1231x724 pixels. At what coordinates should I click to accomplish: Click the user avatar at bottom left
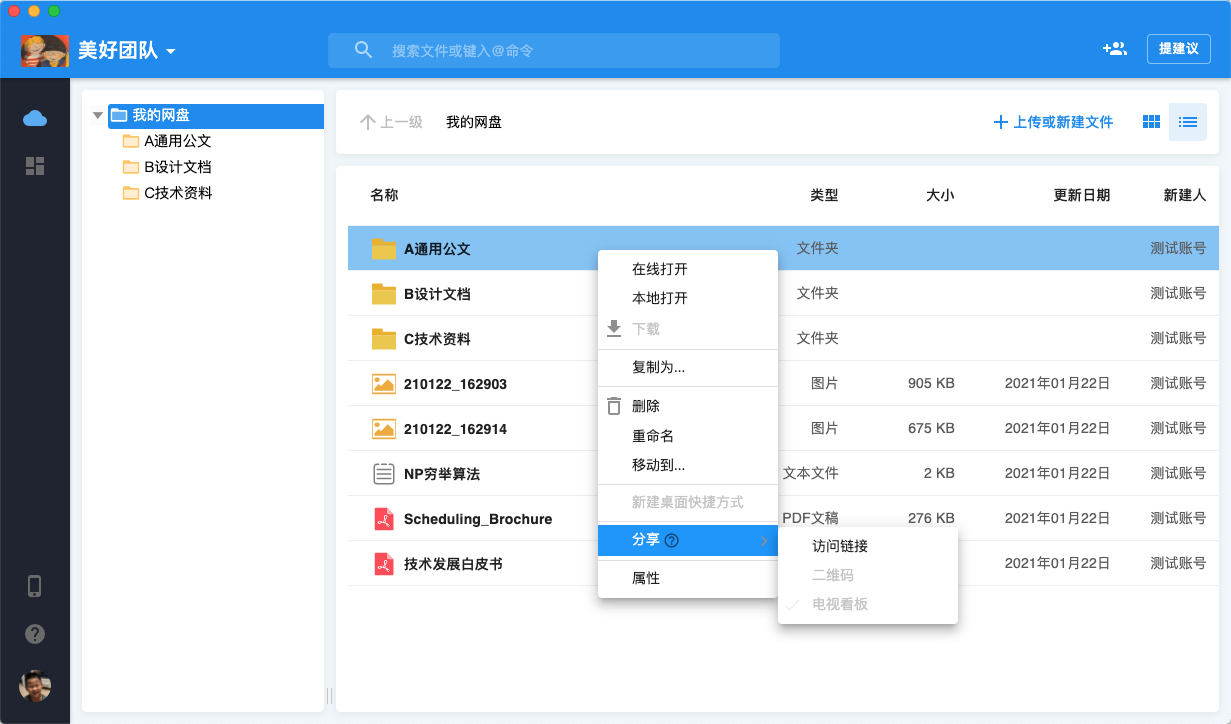[x=35, y=686]
